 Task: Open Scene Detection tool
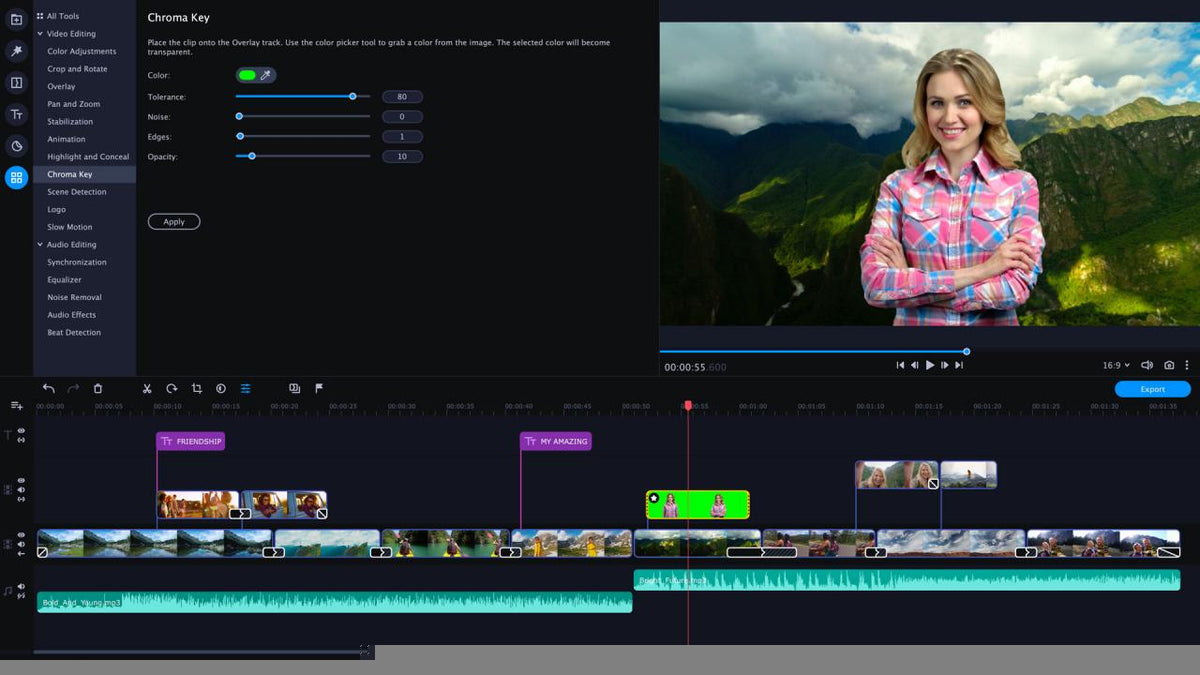coord(77,192)
